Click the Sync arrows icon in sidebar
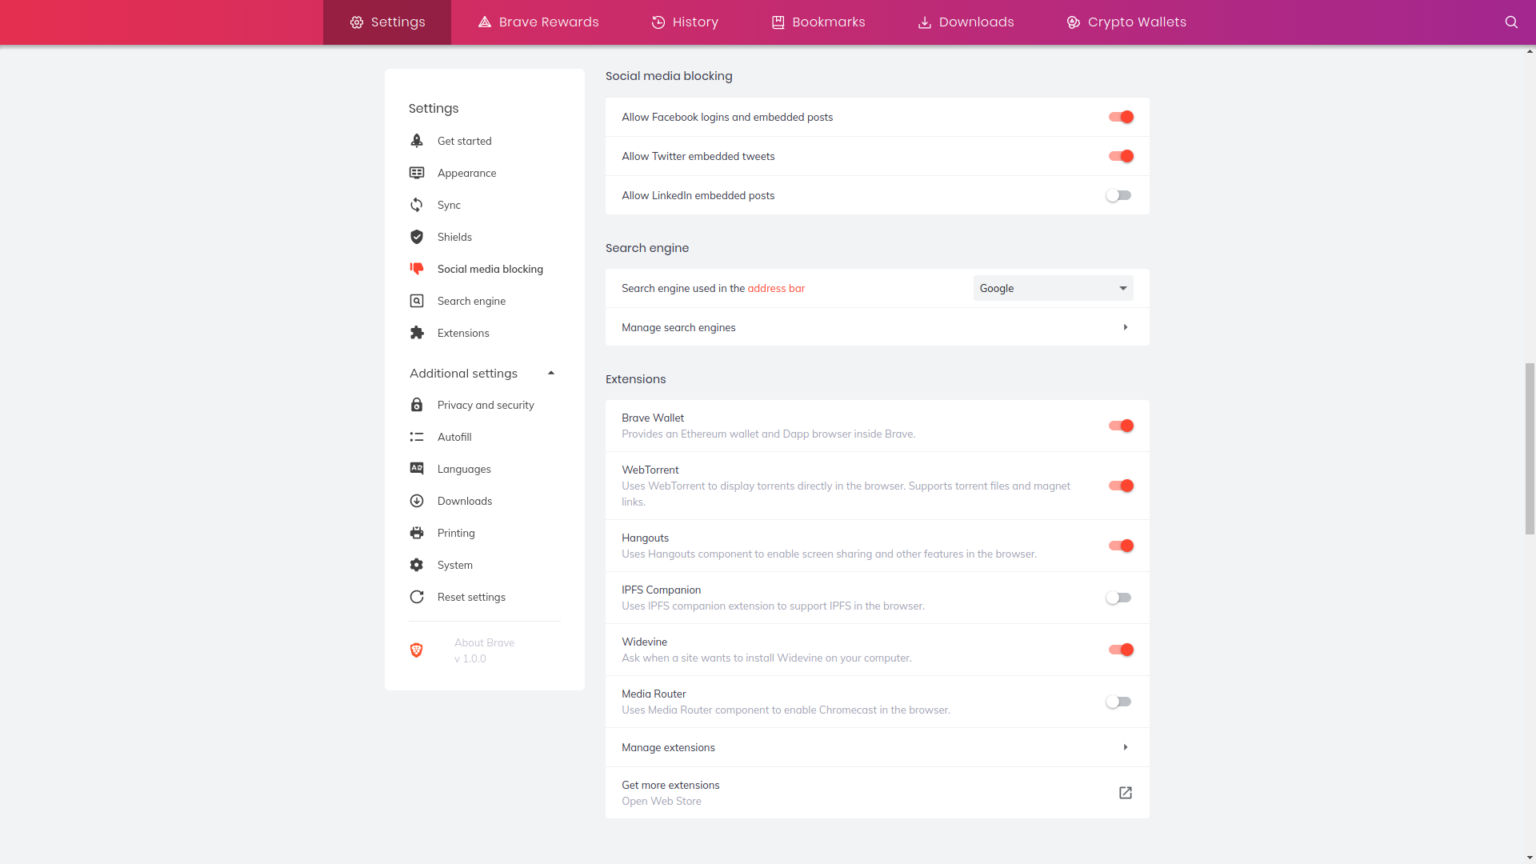The width and height of the screenshot is (1536, 864). (417, 205)
